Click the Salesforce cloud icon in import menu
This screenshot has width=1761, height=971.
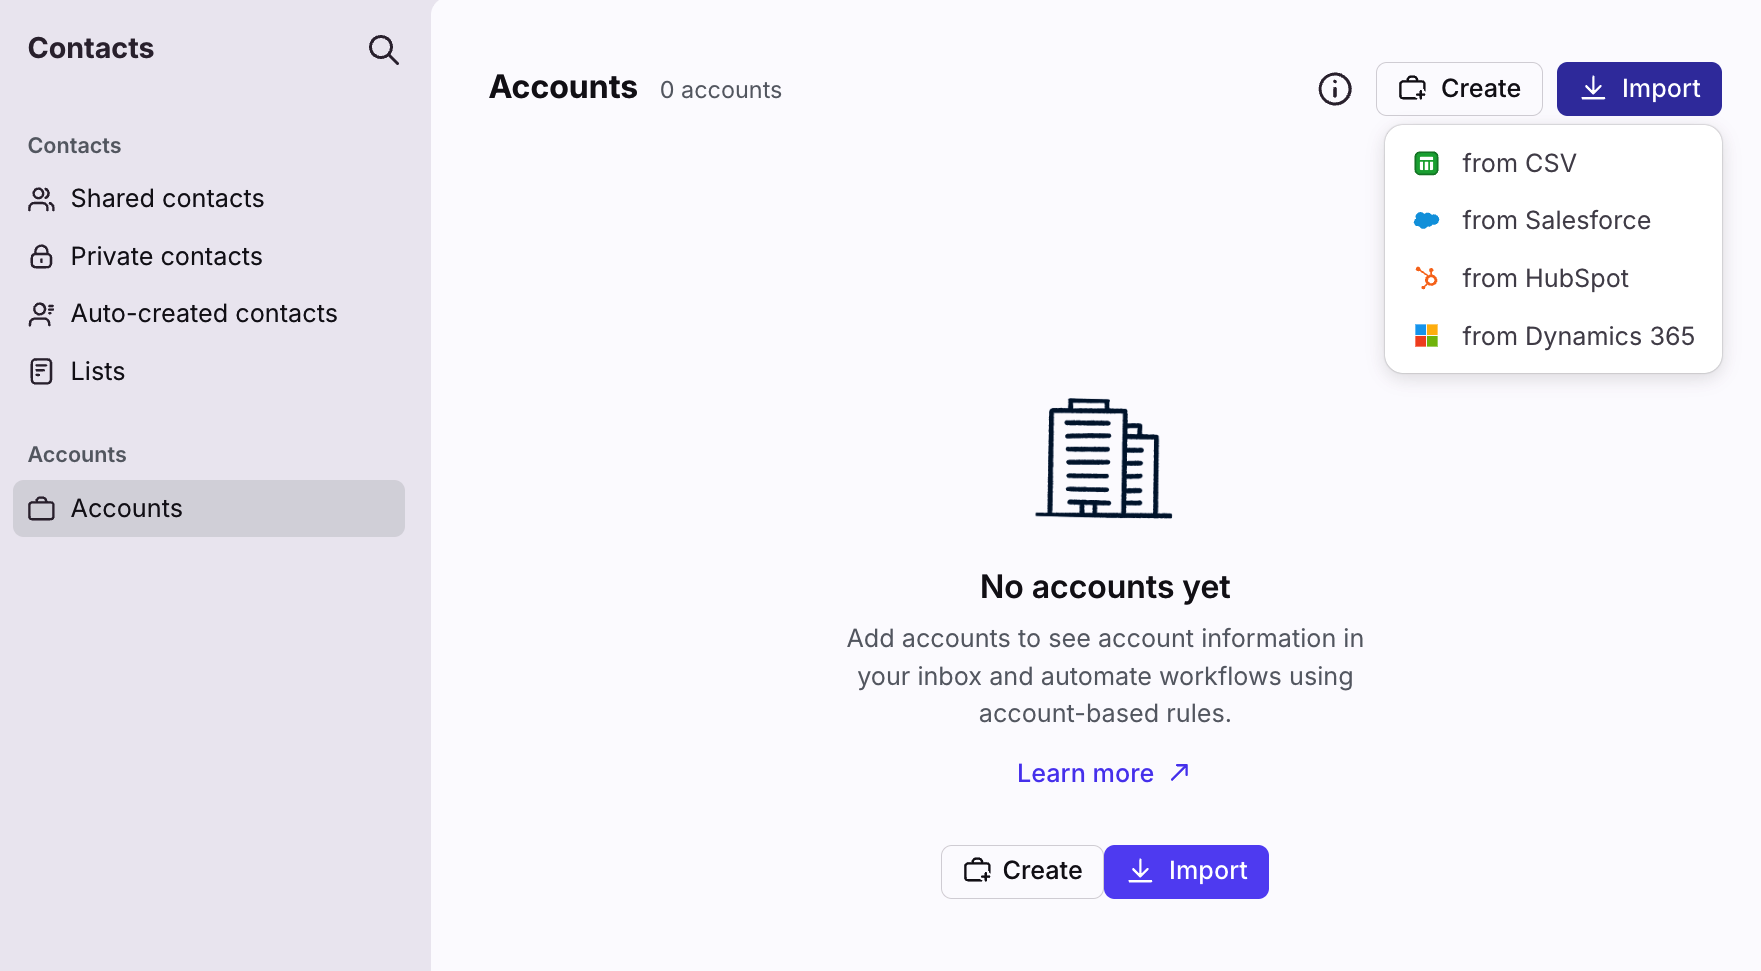(1426, 220)
